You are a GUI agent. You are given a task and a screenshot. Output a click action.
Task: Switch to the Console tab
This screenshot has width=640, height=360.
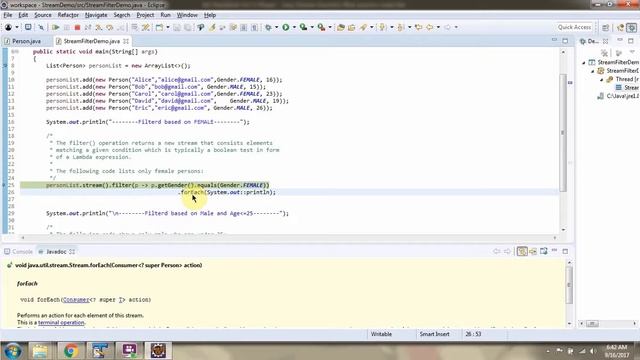pos(19,251)
